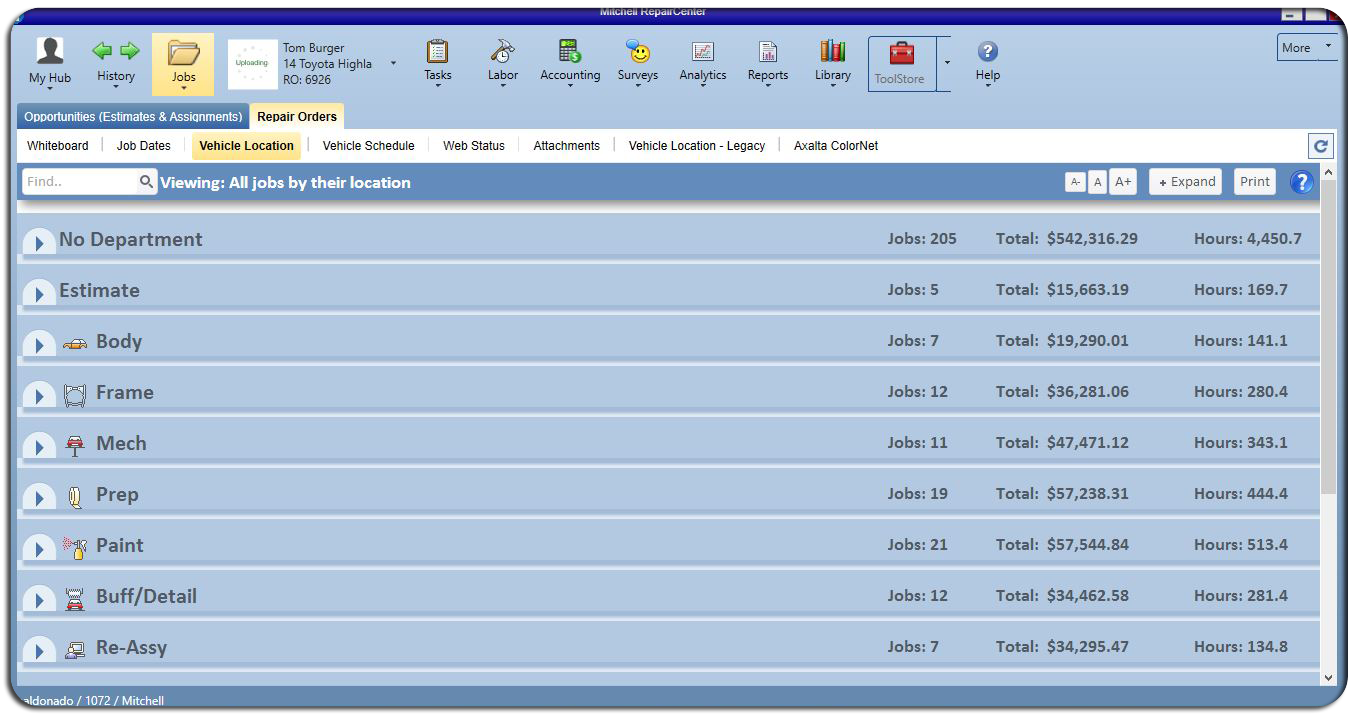Decrease font size with A- button
The height and width of the screenshot is (717, 1357).
click(x=1075, y=182)
